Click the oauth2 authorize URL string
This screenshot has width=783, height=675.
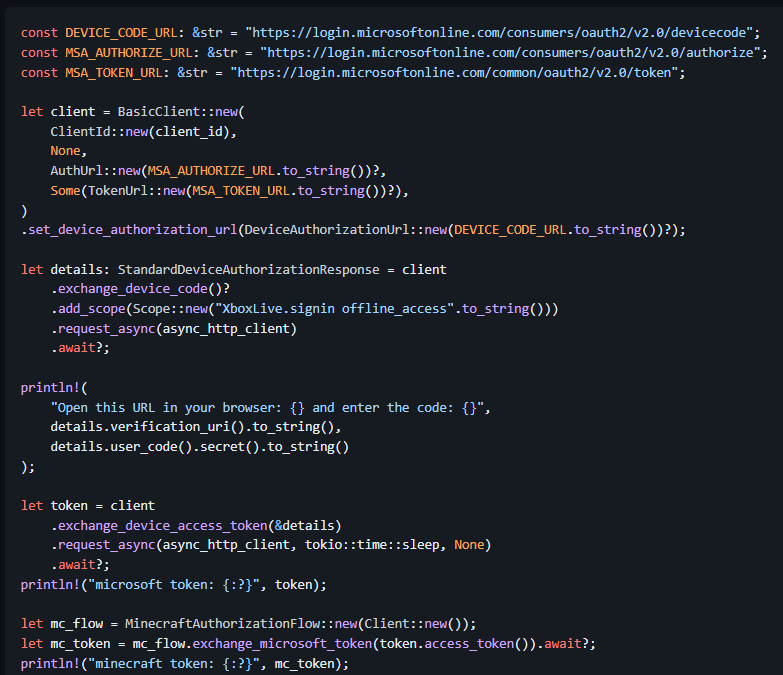[x=511, y=52]
